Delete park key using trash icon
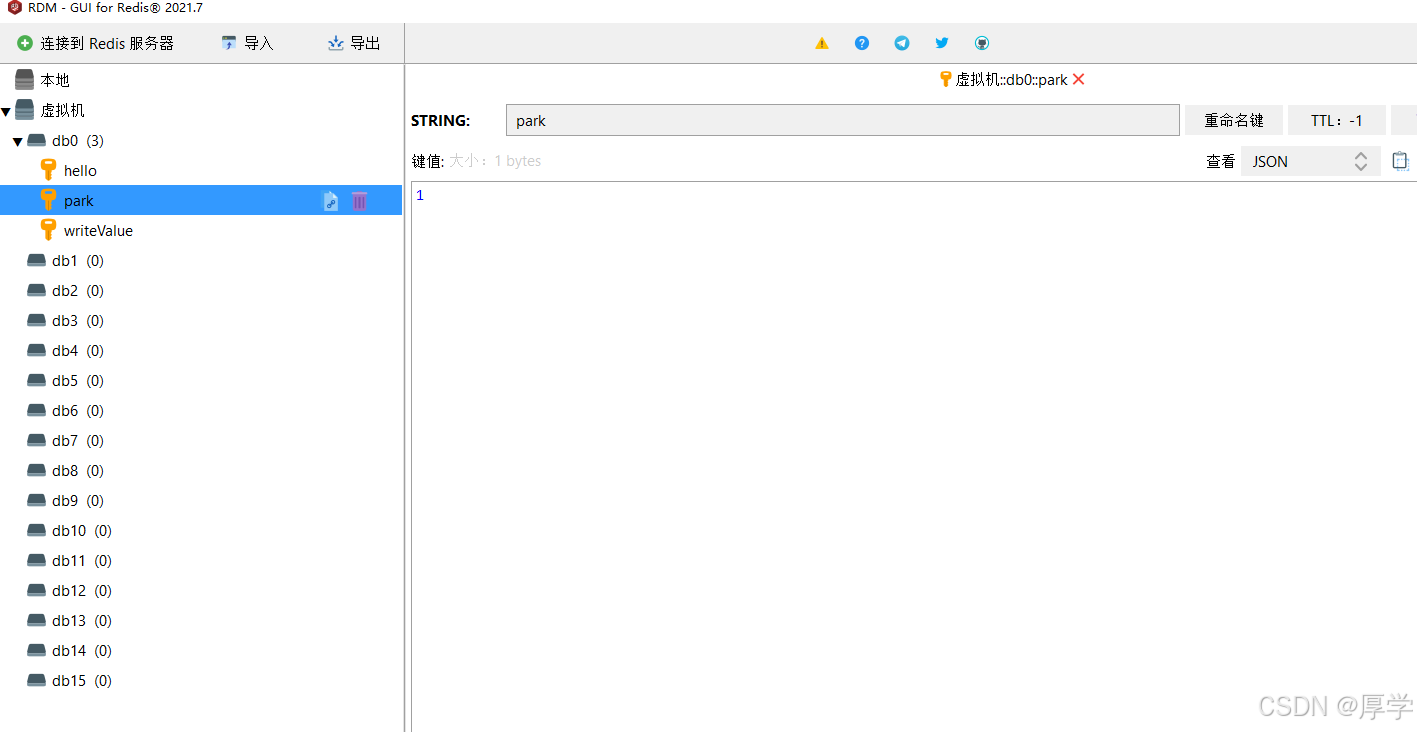The image size is (1417, 732). (359, 201)
